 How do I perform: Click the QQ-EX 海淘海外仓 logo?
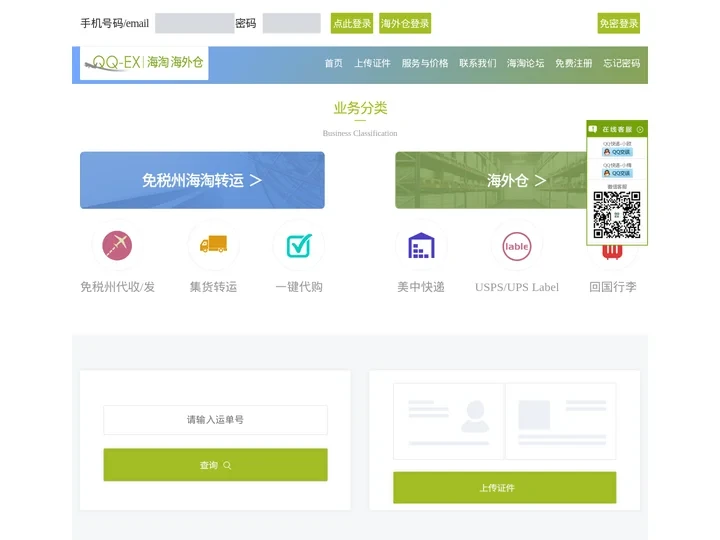point(144,63)
